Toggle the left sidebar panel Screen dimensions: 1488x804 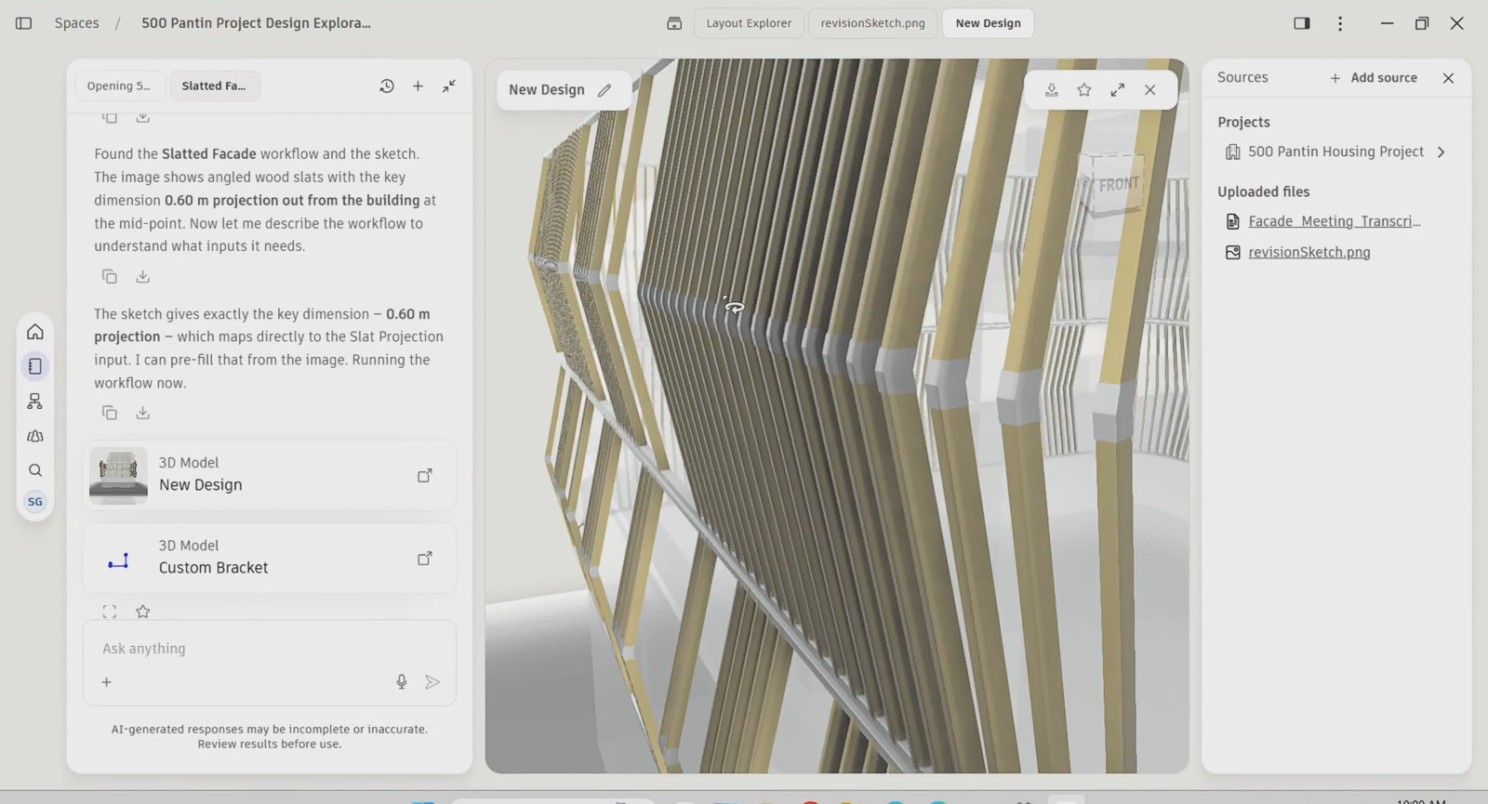click(x=24, y=23)
